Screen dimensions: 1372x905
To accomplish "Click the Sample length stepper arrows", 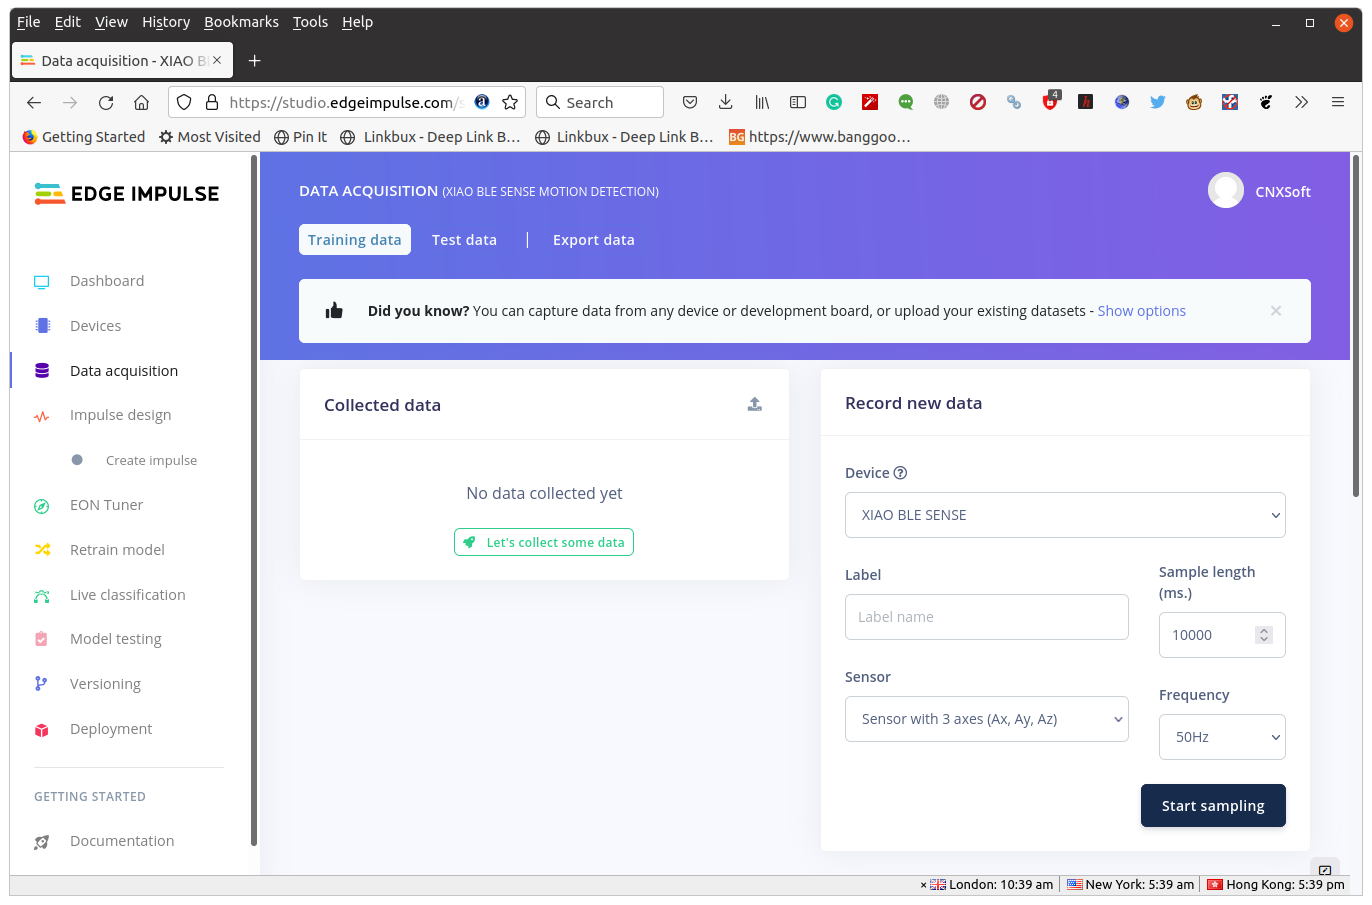I will coord(1264,635).
